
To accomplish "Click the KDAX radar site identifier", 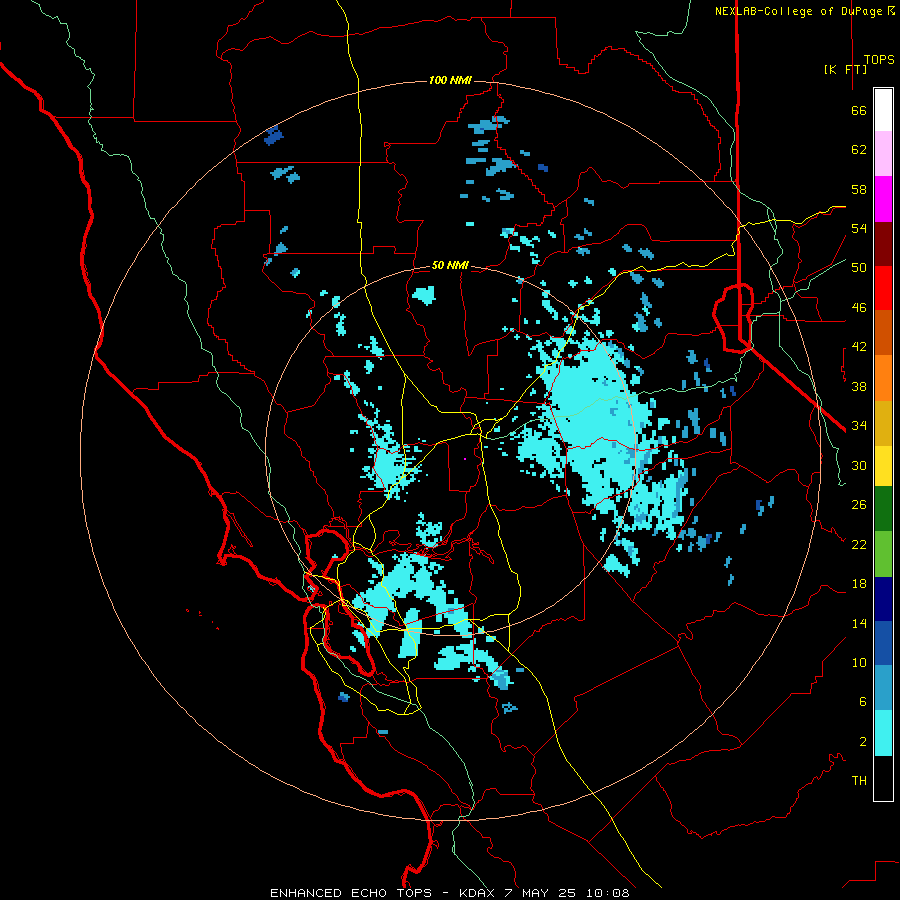I will pyautogui.click(x=478, y=893).
